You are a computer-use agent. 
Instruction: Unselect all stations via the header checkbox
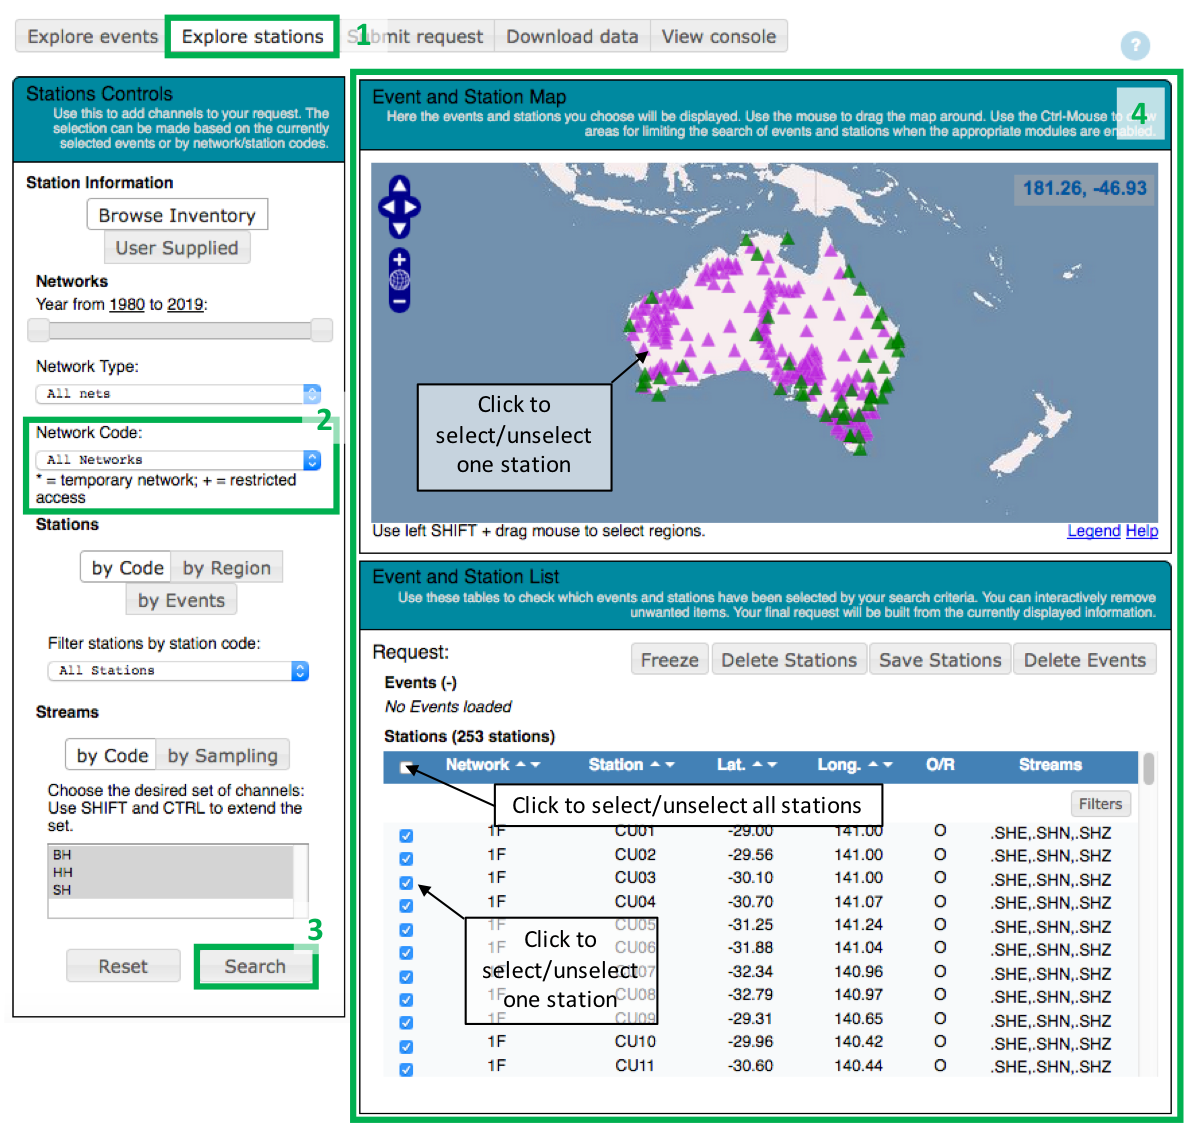[x=407, y=765]
